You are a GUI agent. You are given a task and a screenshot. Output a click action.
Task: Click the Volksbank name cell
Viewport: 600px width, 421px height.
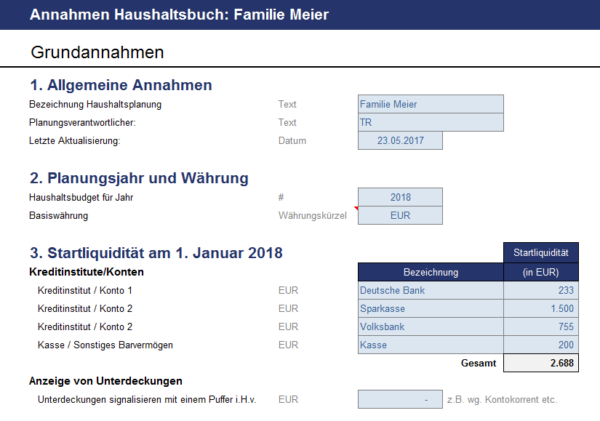(x=430, y=326)
